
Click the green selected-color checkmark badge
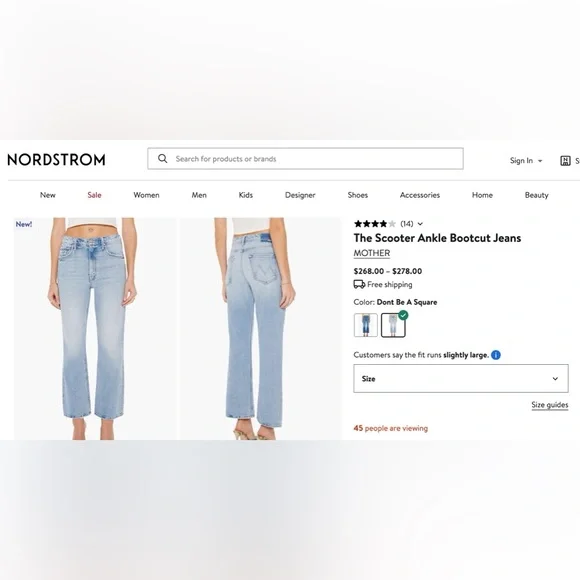click(x=403, y=315)
